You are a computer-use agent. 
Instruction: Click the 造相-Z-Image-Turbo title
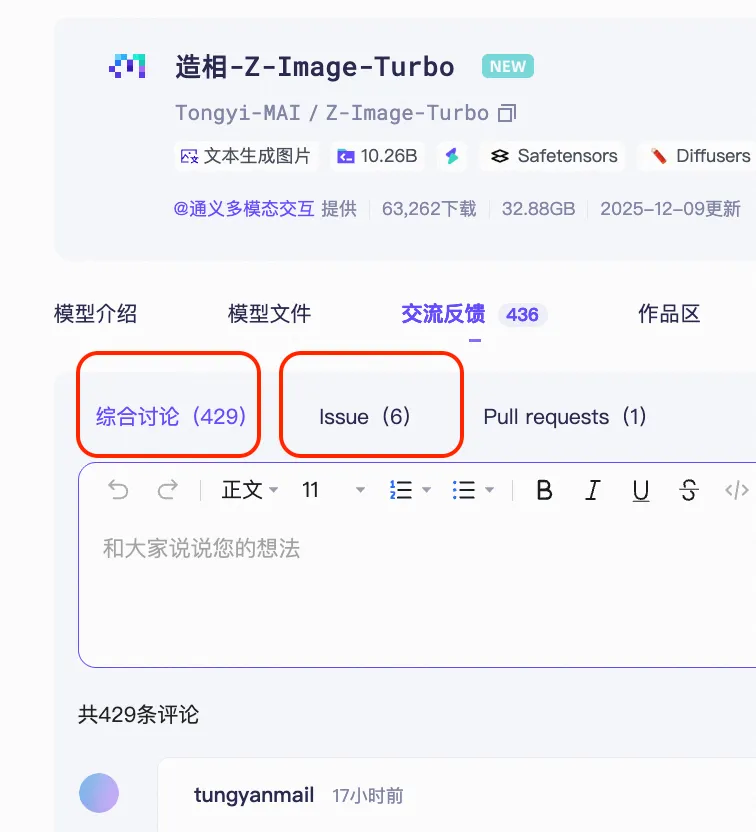315,67
